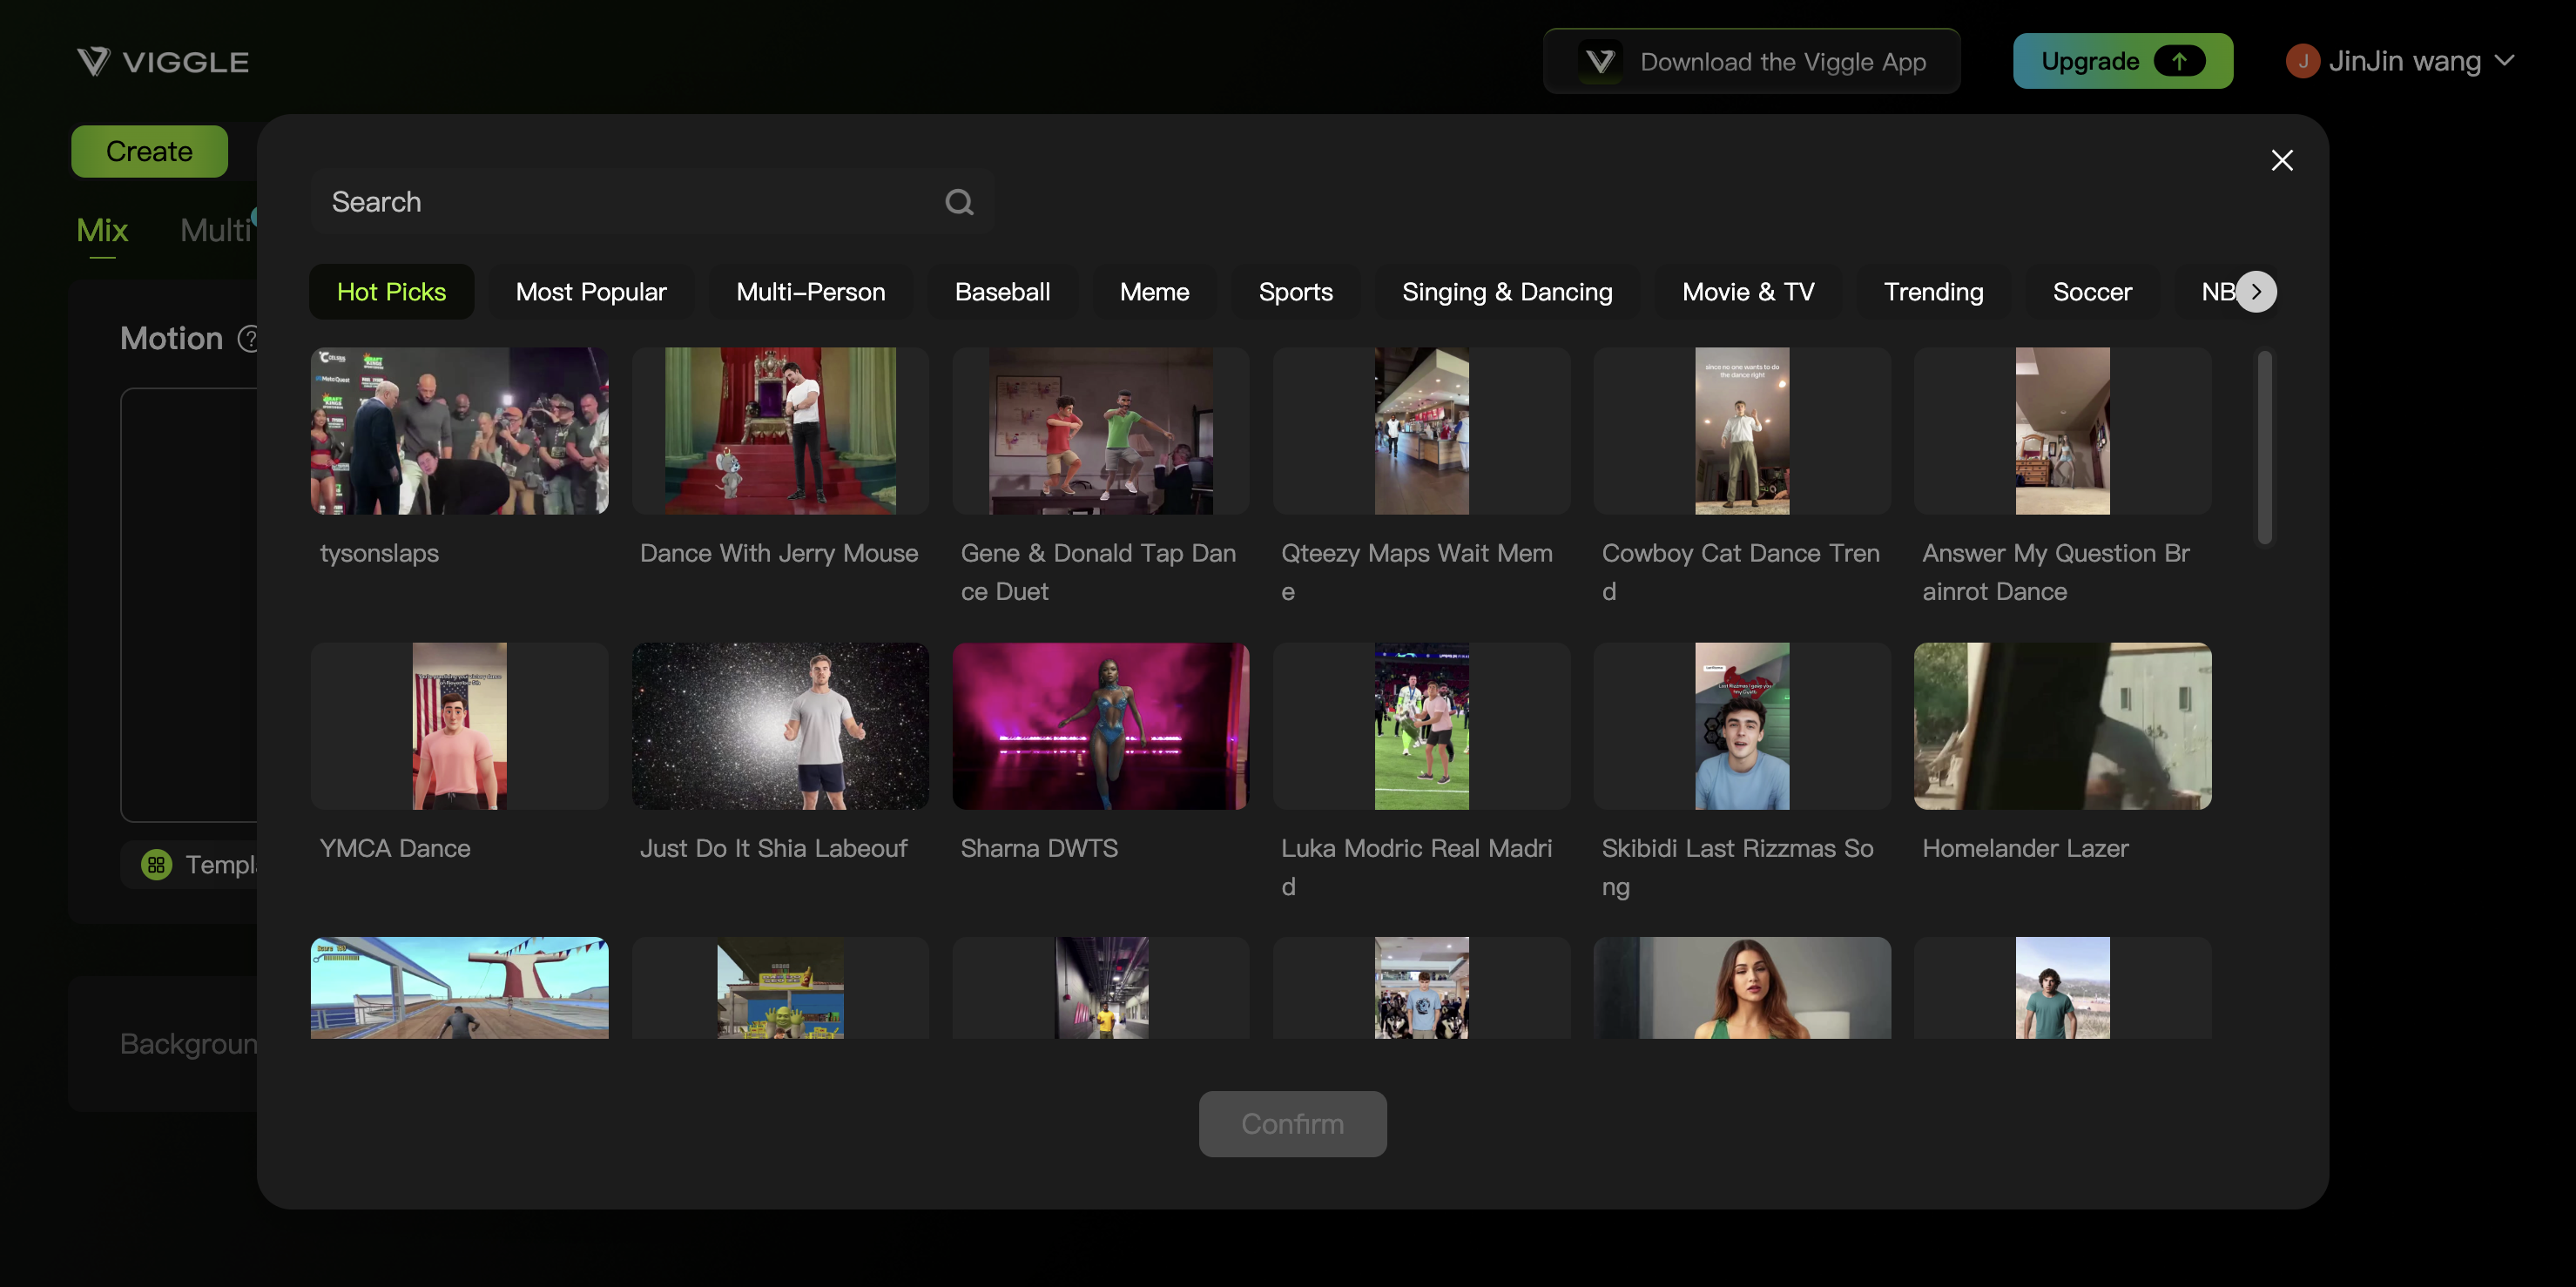2576x1287 pixels.
Task: Click the Viggle logo in header
Action: [x=163, y=62]
